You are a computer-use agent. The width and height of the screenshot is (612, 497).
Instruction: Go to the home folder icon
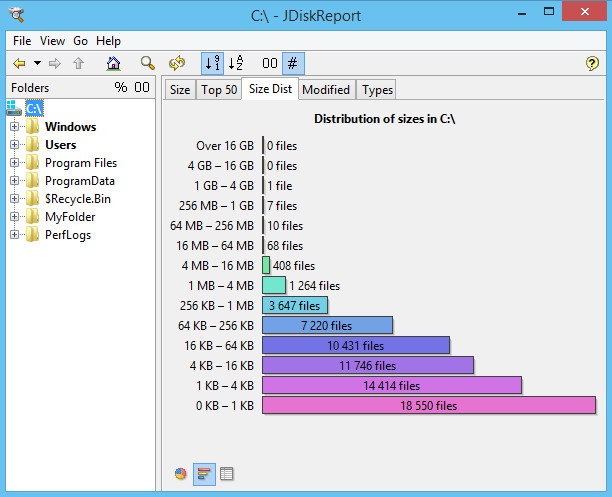[x=113, y=63]
